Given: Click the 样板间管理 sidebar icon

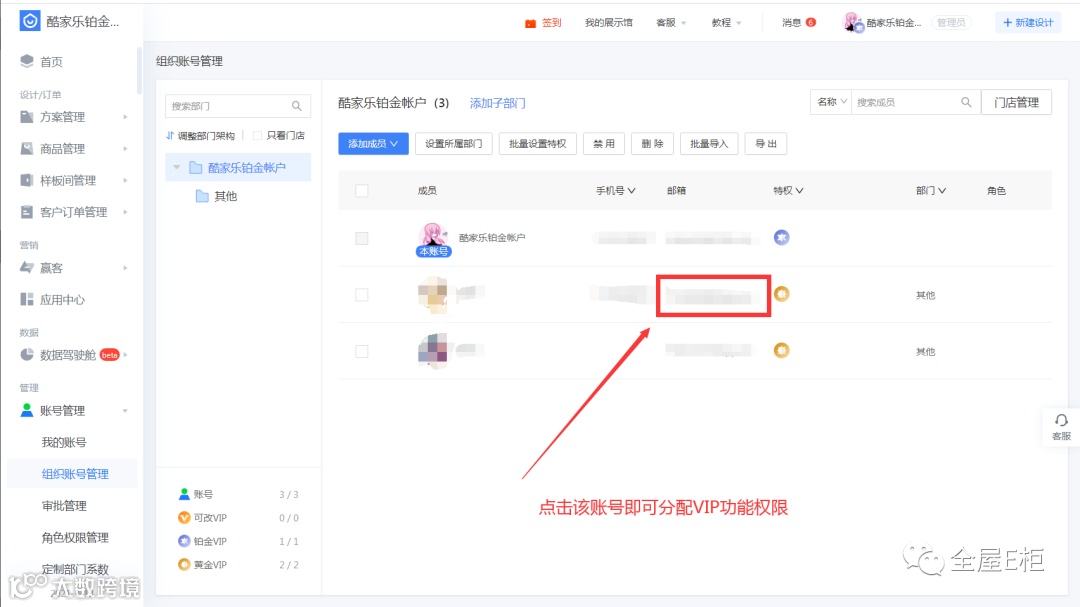Looking at the screenshot, I should pos(27,180).
